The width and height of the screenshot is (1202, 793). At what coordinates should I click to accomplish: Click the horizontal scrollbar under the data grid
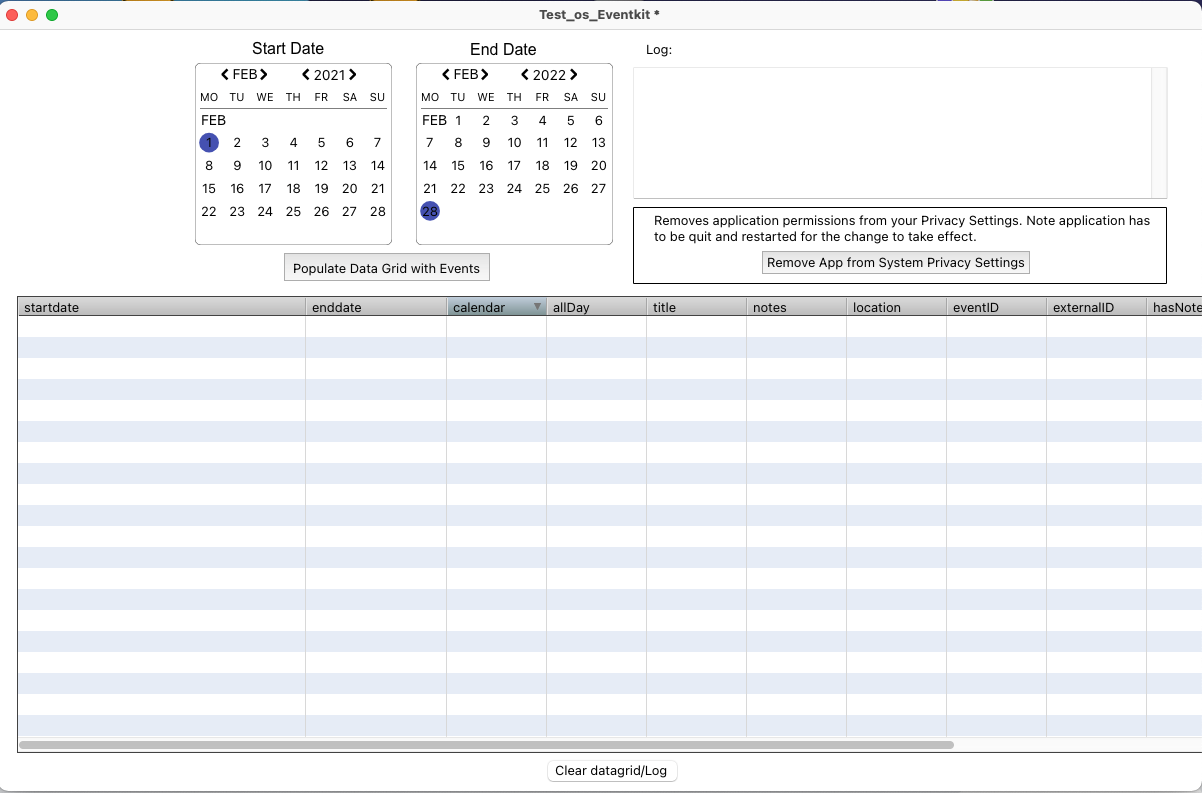click(x=486, y=745)
